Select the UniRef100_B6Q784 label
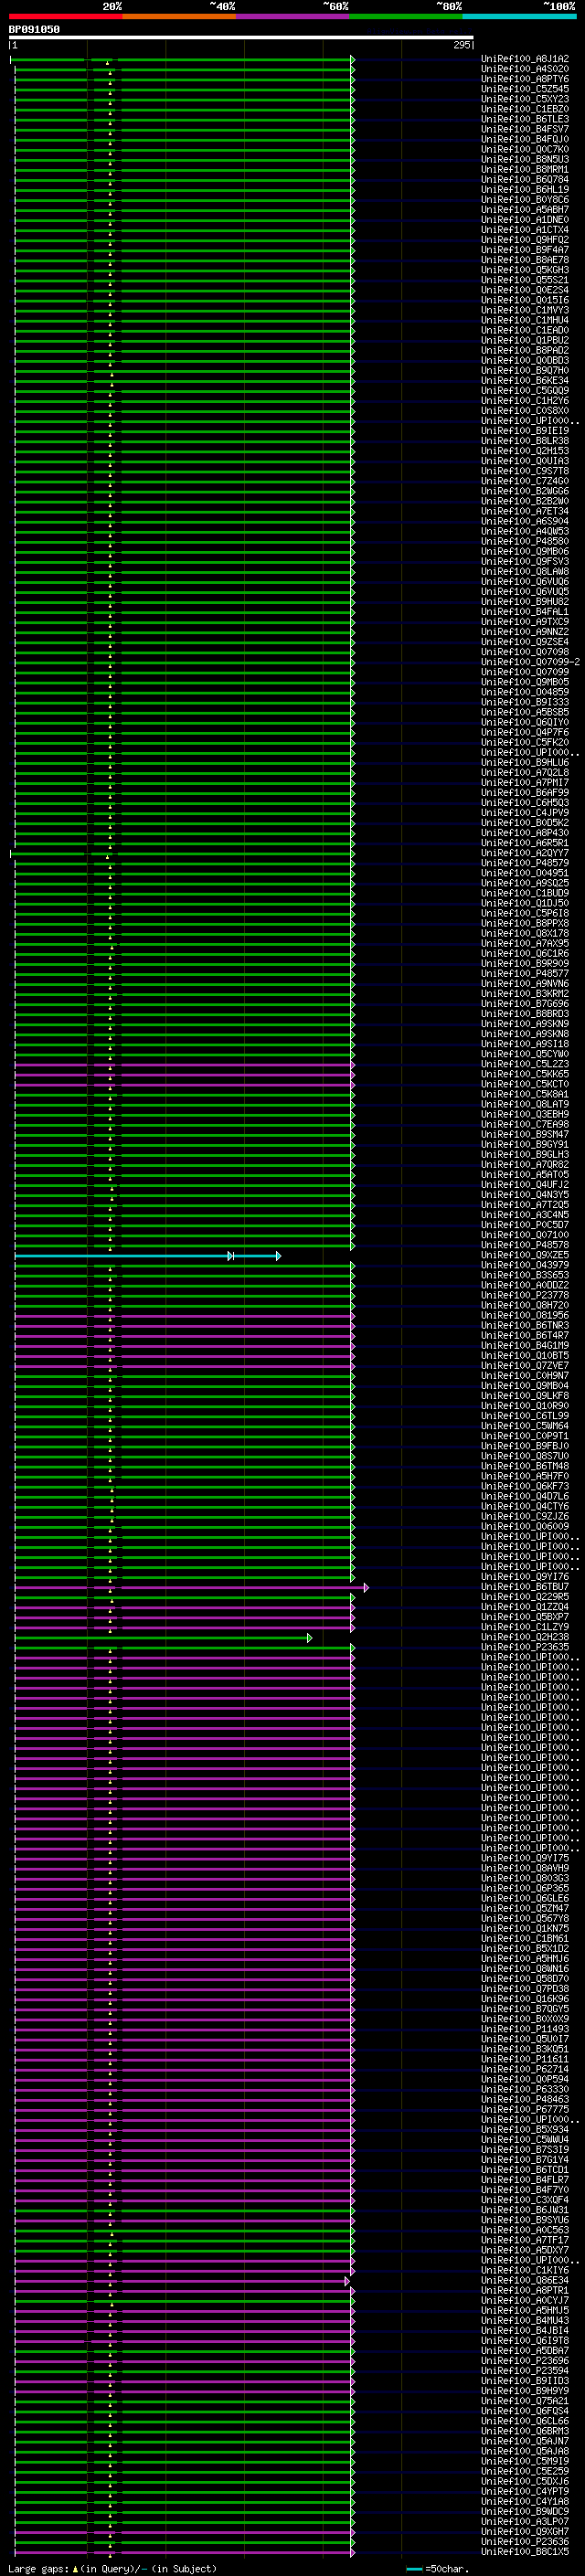This screenshot has height=2576, width=585. [525, 180]
